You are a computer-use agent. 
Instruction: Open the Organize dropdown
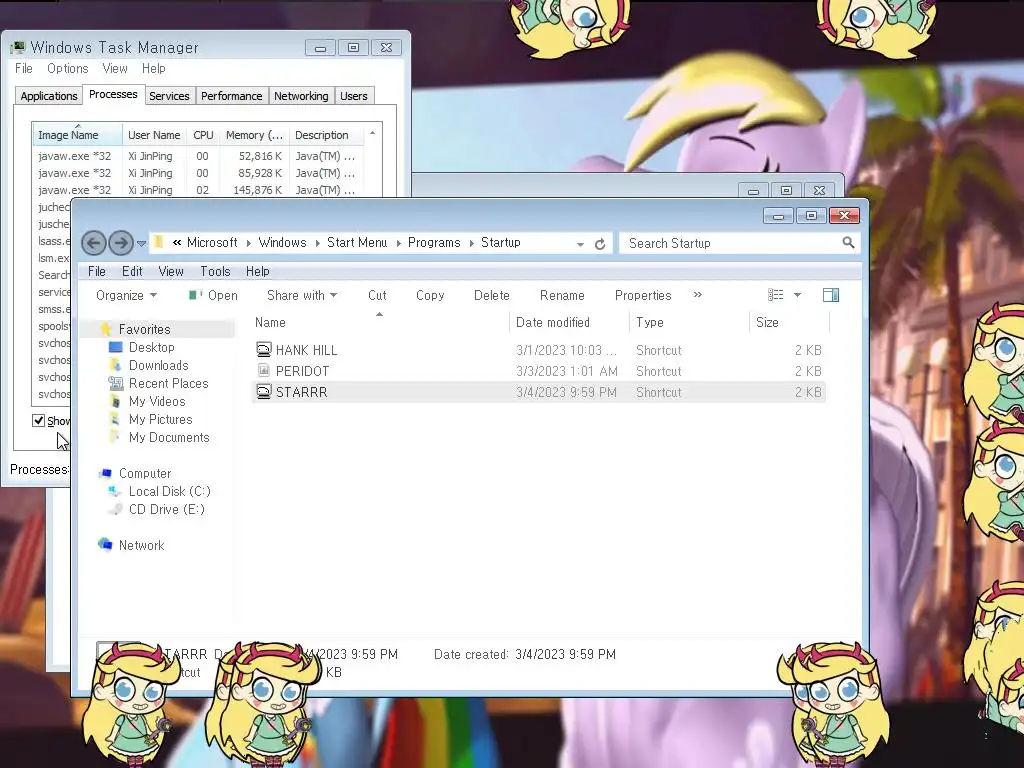pyautogui.click(x=126, y=295)
